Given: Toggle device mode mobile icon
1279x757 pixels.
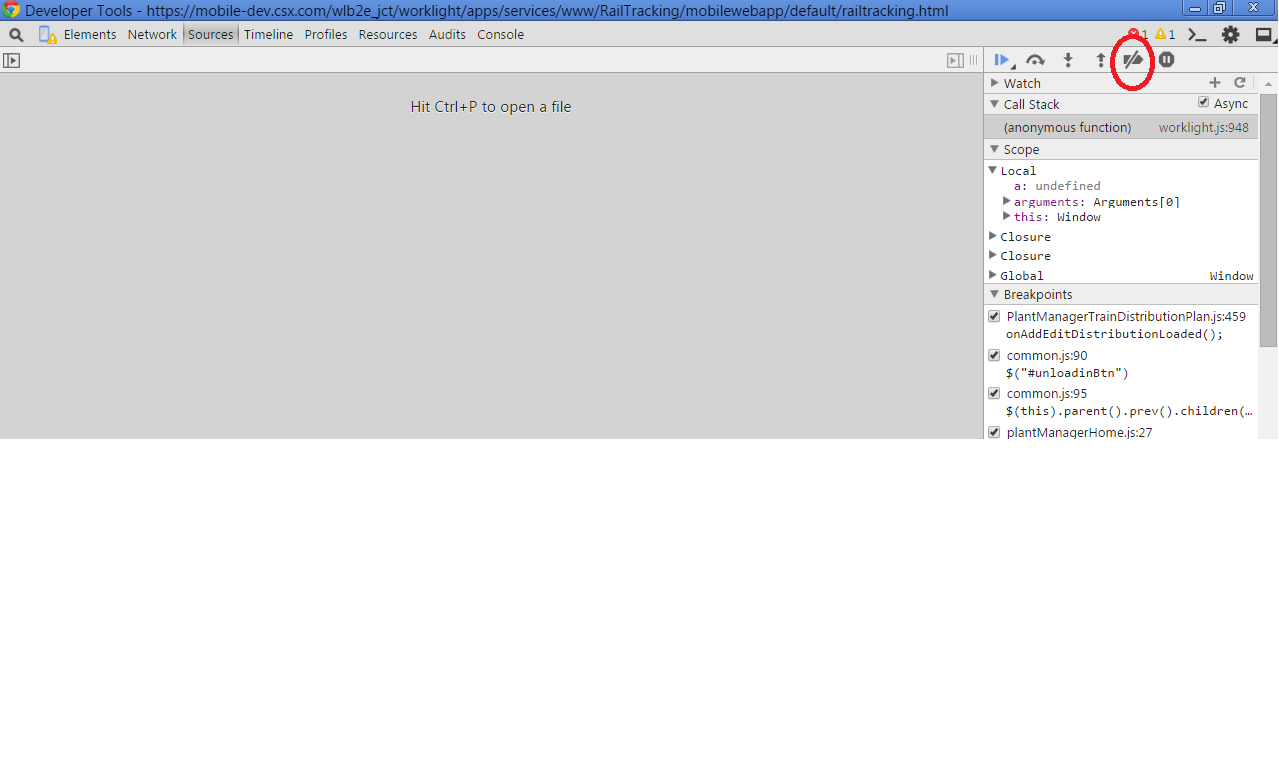Looking at the screenshot, I should [x=47, y=34].
